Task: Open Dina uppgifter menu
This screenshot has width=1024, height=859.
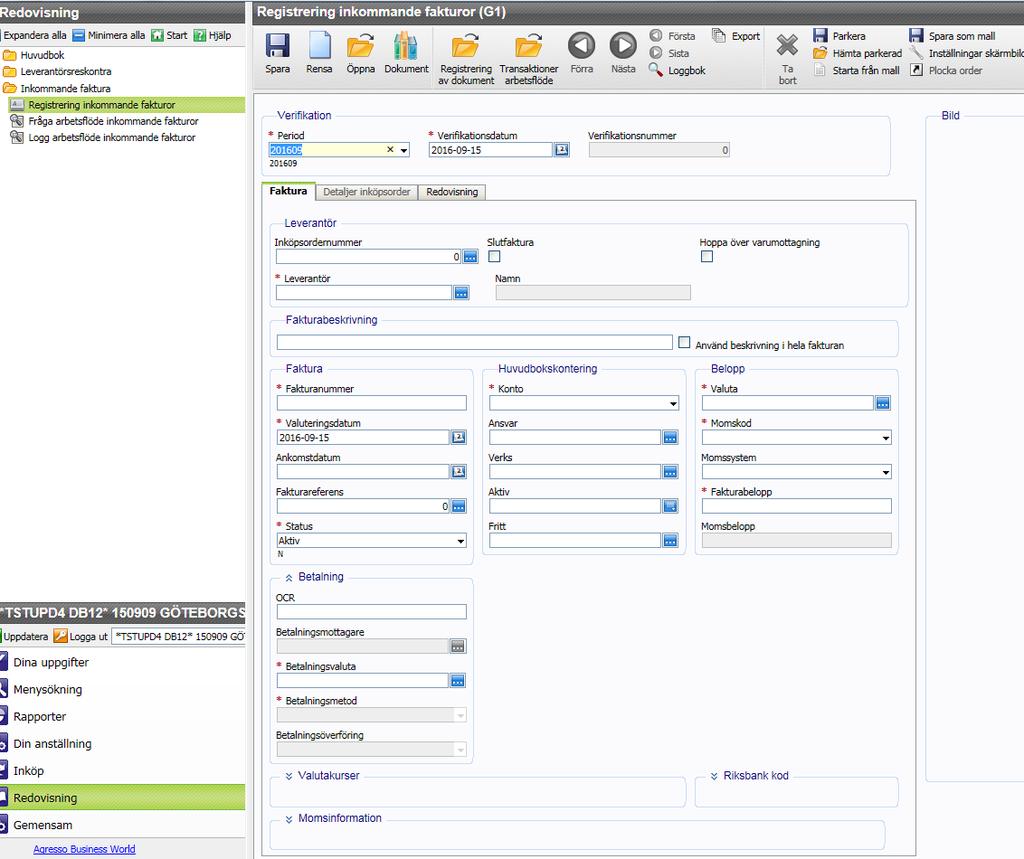Action: point(51,662)
